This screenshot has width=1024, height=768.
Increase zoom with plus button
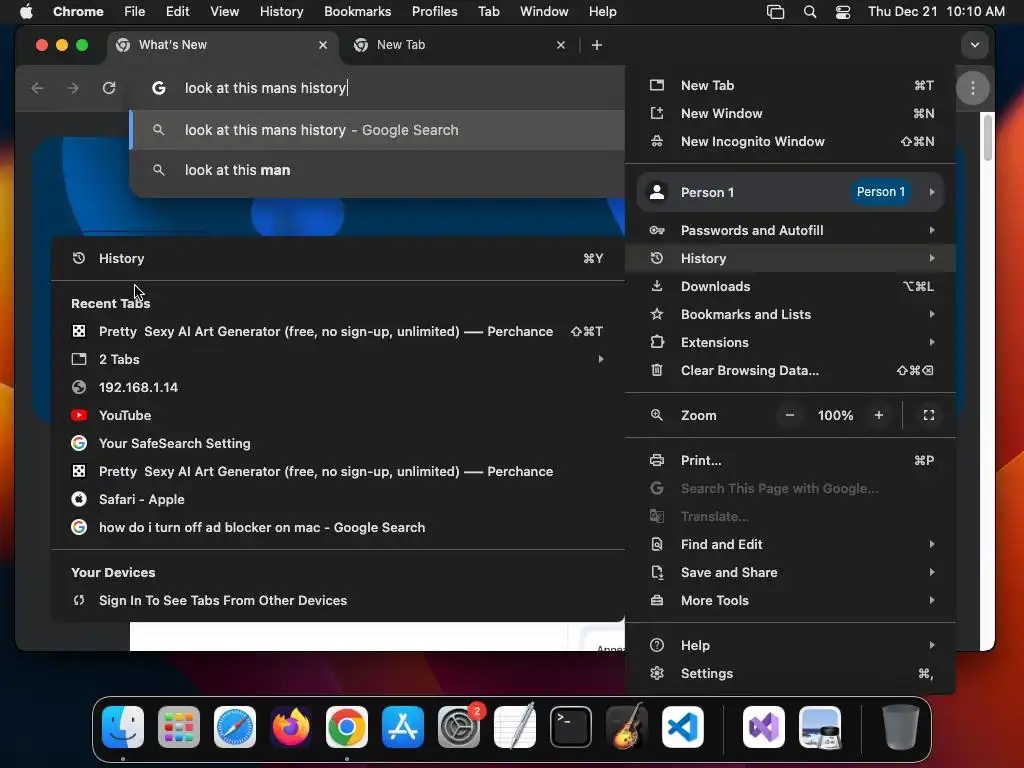(x=878, y=415)
